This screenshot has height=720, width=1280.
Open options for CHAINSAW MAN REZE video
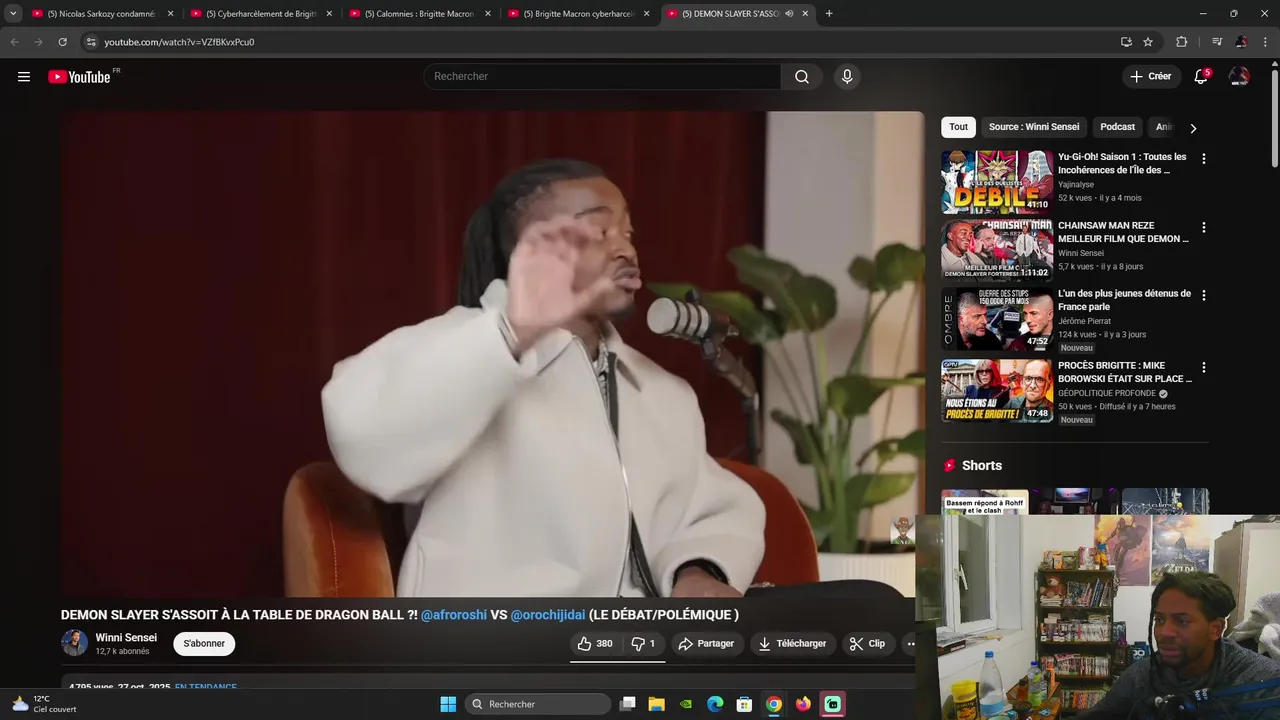(x=1203, y=227)
